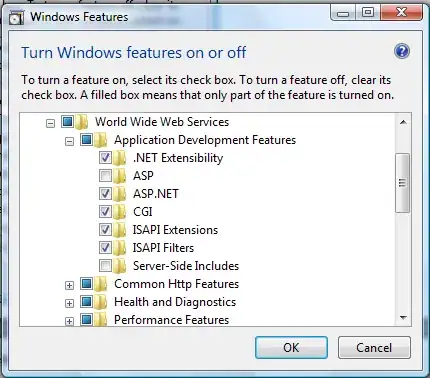This screenshot has width=430, height=378.
Task: Select the ISAPI Filters label text
Action: (163, 248)
